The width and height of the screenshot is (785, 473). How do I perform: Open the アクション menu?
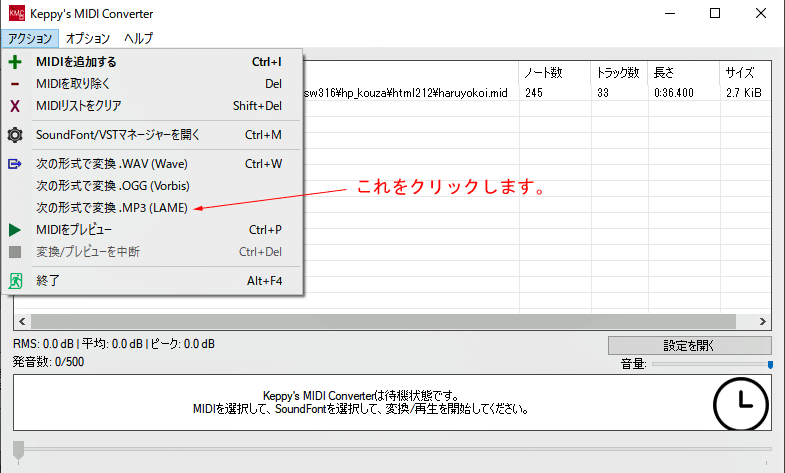tap(30, 39)
